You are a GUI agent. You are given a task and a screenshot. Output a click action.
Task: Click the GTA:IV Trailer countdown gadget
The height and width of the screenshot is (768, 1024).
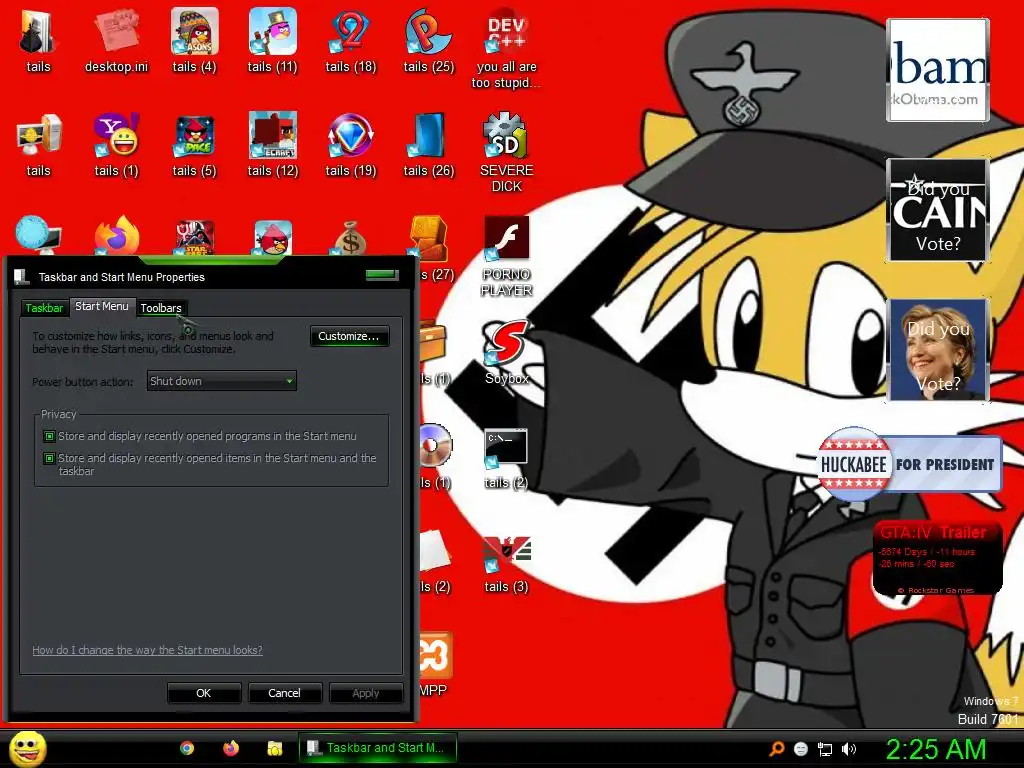click(x=937, y=558)
